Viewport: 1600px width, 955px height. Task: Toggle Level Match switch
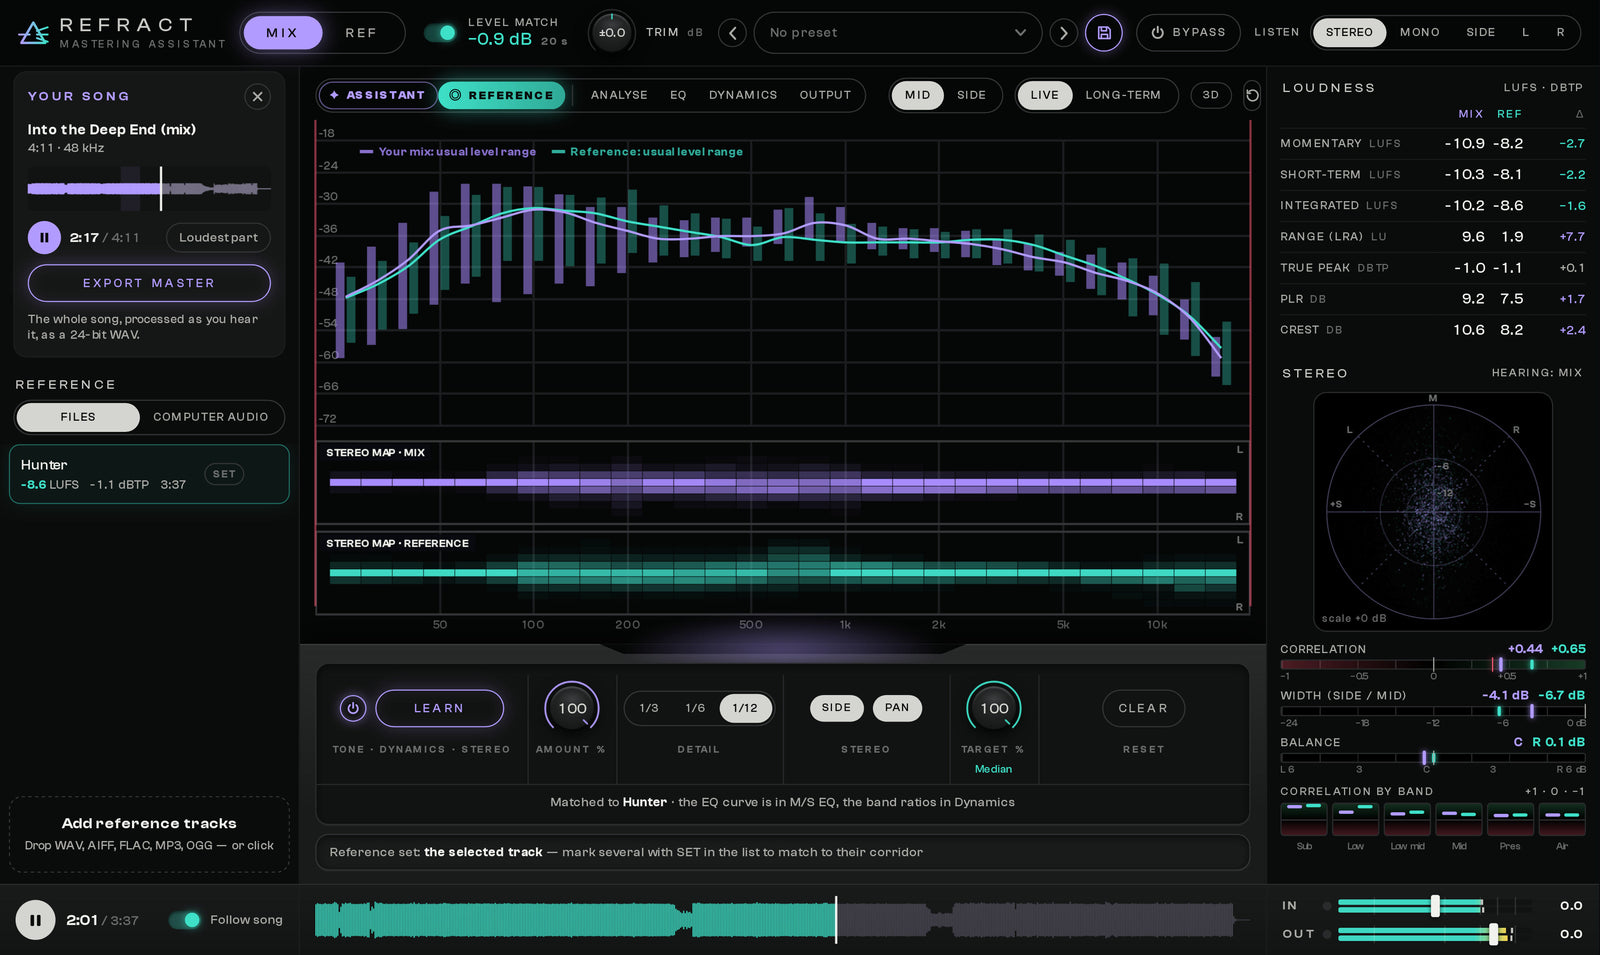pos(440,33)
